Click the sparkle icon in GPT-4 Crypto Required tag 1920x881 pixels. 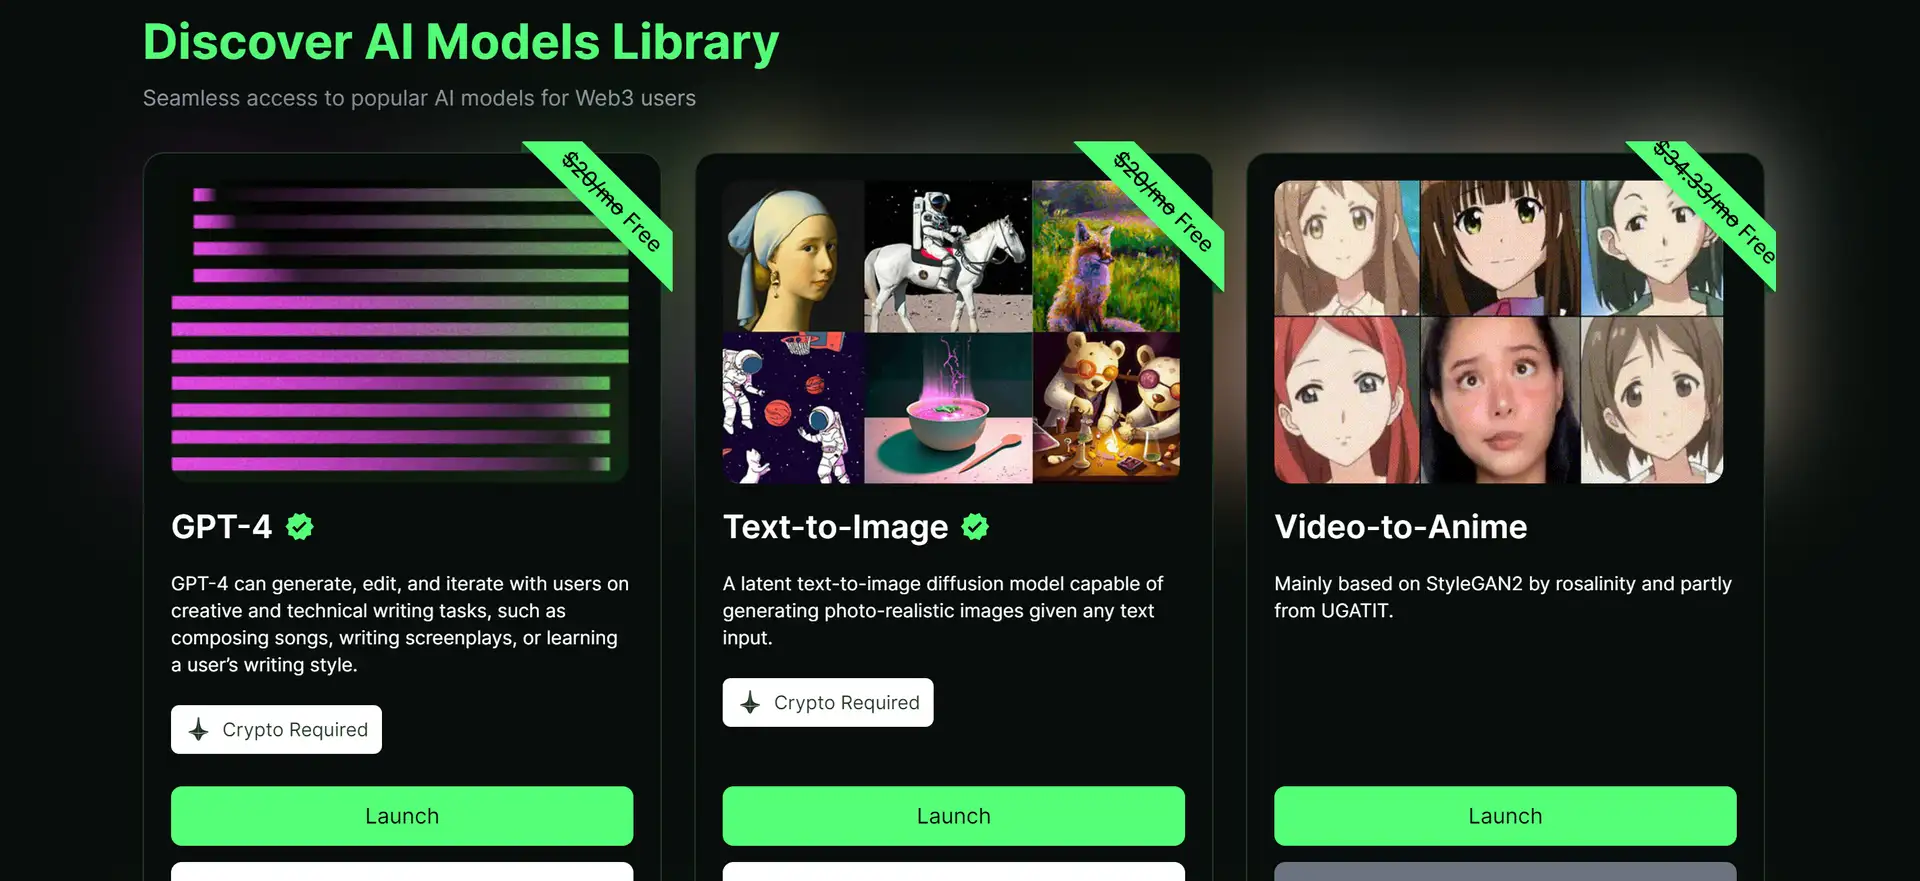click(x=199, y=730)
